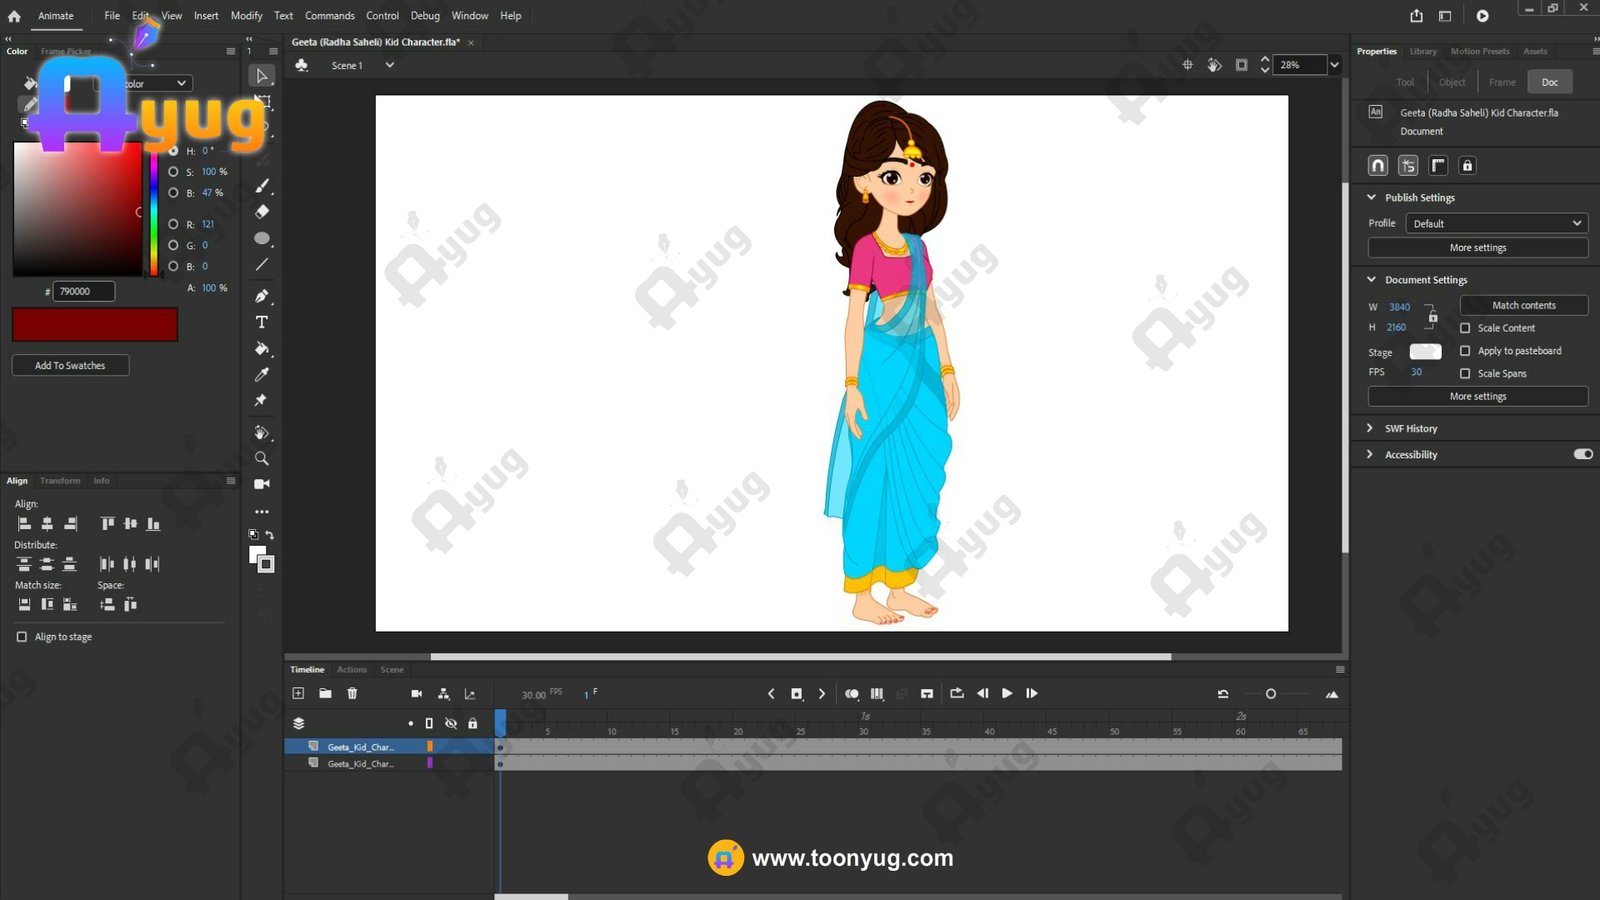This screenshot has height=900, width=1600.
Task: Add camera layer in timeline
Action: point(416,693)
